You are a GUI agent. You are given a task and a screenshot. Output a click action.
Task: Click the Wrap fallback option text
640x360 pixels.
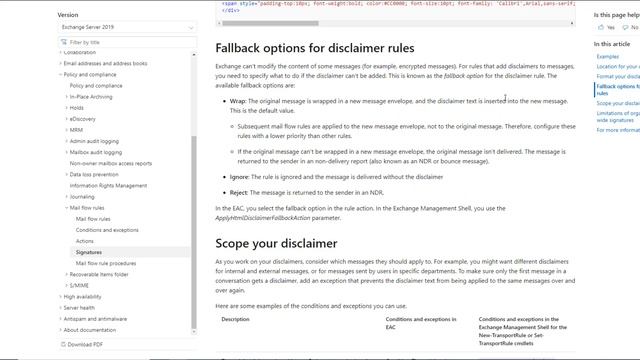coord(238,101)
